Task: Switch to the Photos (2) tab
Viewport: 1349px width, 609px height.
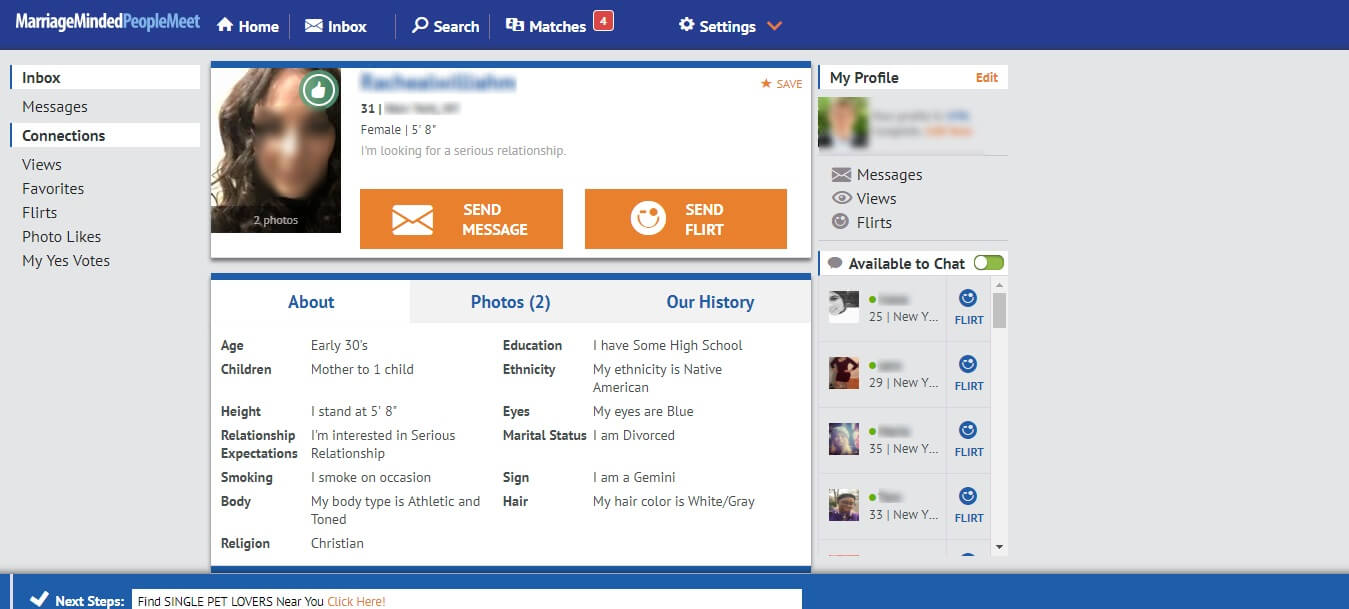Action: coord(510,302)
